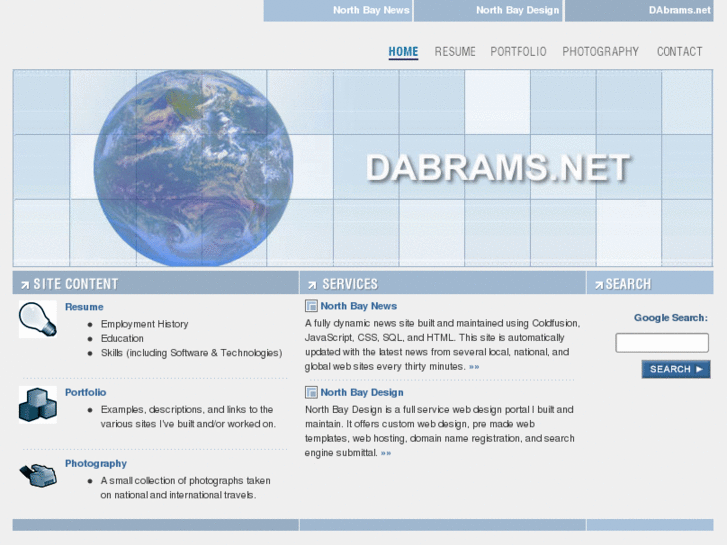727x545 pixels.
Task: Click the SEARCH button
Action: 676,369
